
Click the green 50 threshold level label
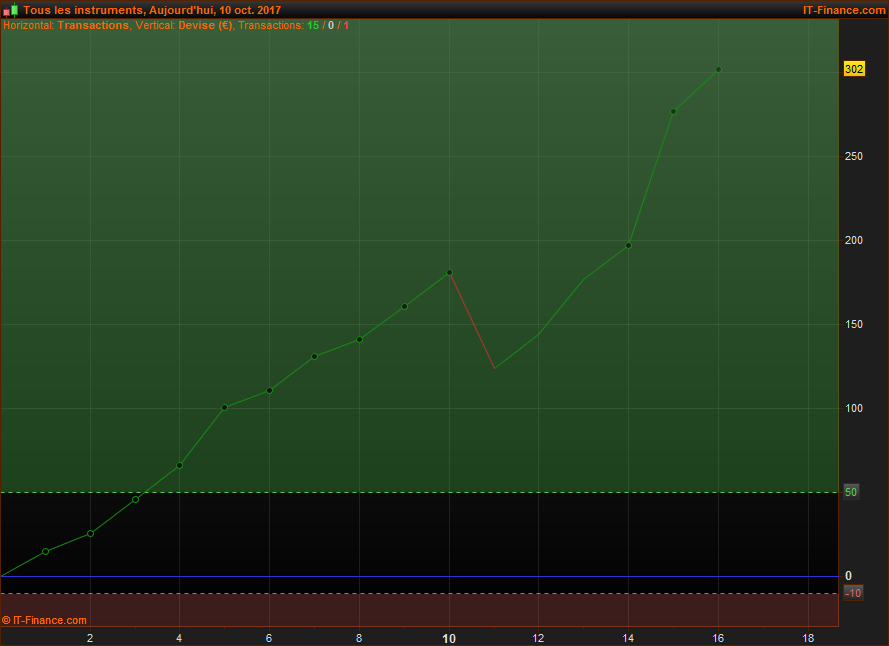(851, 492)
